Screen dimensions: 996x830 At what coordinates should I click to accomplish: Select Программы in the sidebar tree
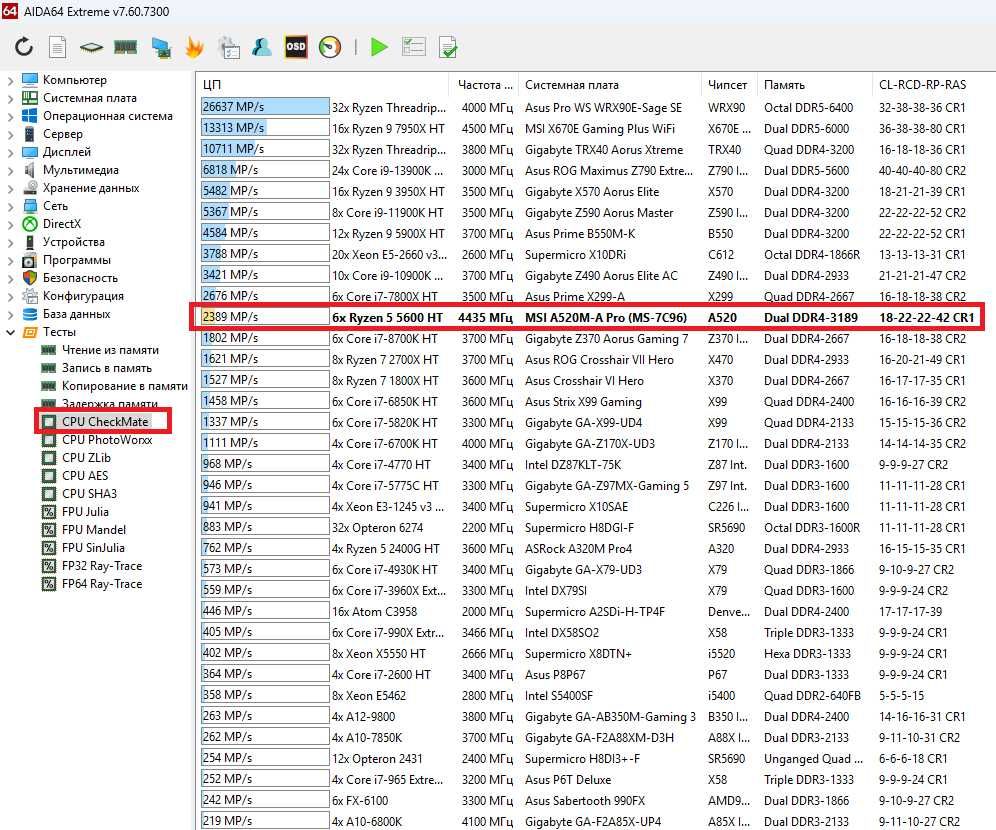tap(76, 260)
